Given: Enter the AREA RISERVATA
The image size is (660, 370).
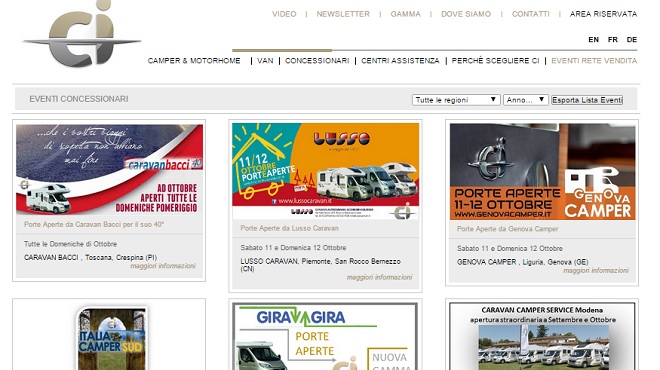Looking at the screenshot, I should coord(603,14).
